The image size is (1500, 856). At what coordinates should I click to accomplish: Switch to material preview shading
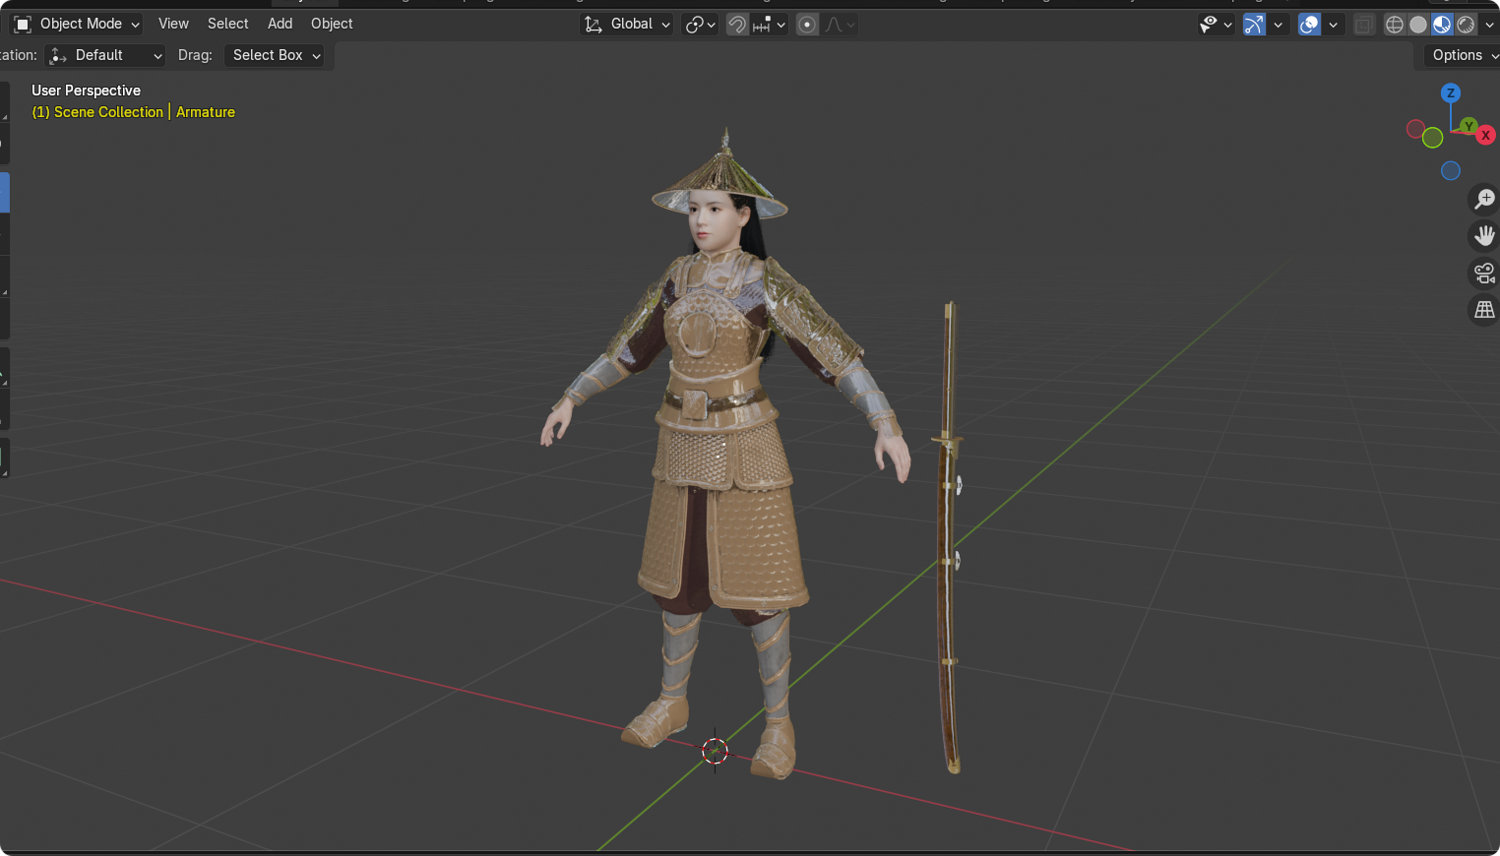click(1442, 24)
